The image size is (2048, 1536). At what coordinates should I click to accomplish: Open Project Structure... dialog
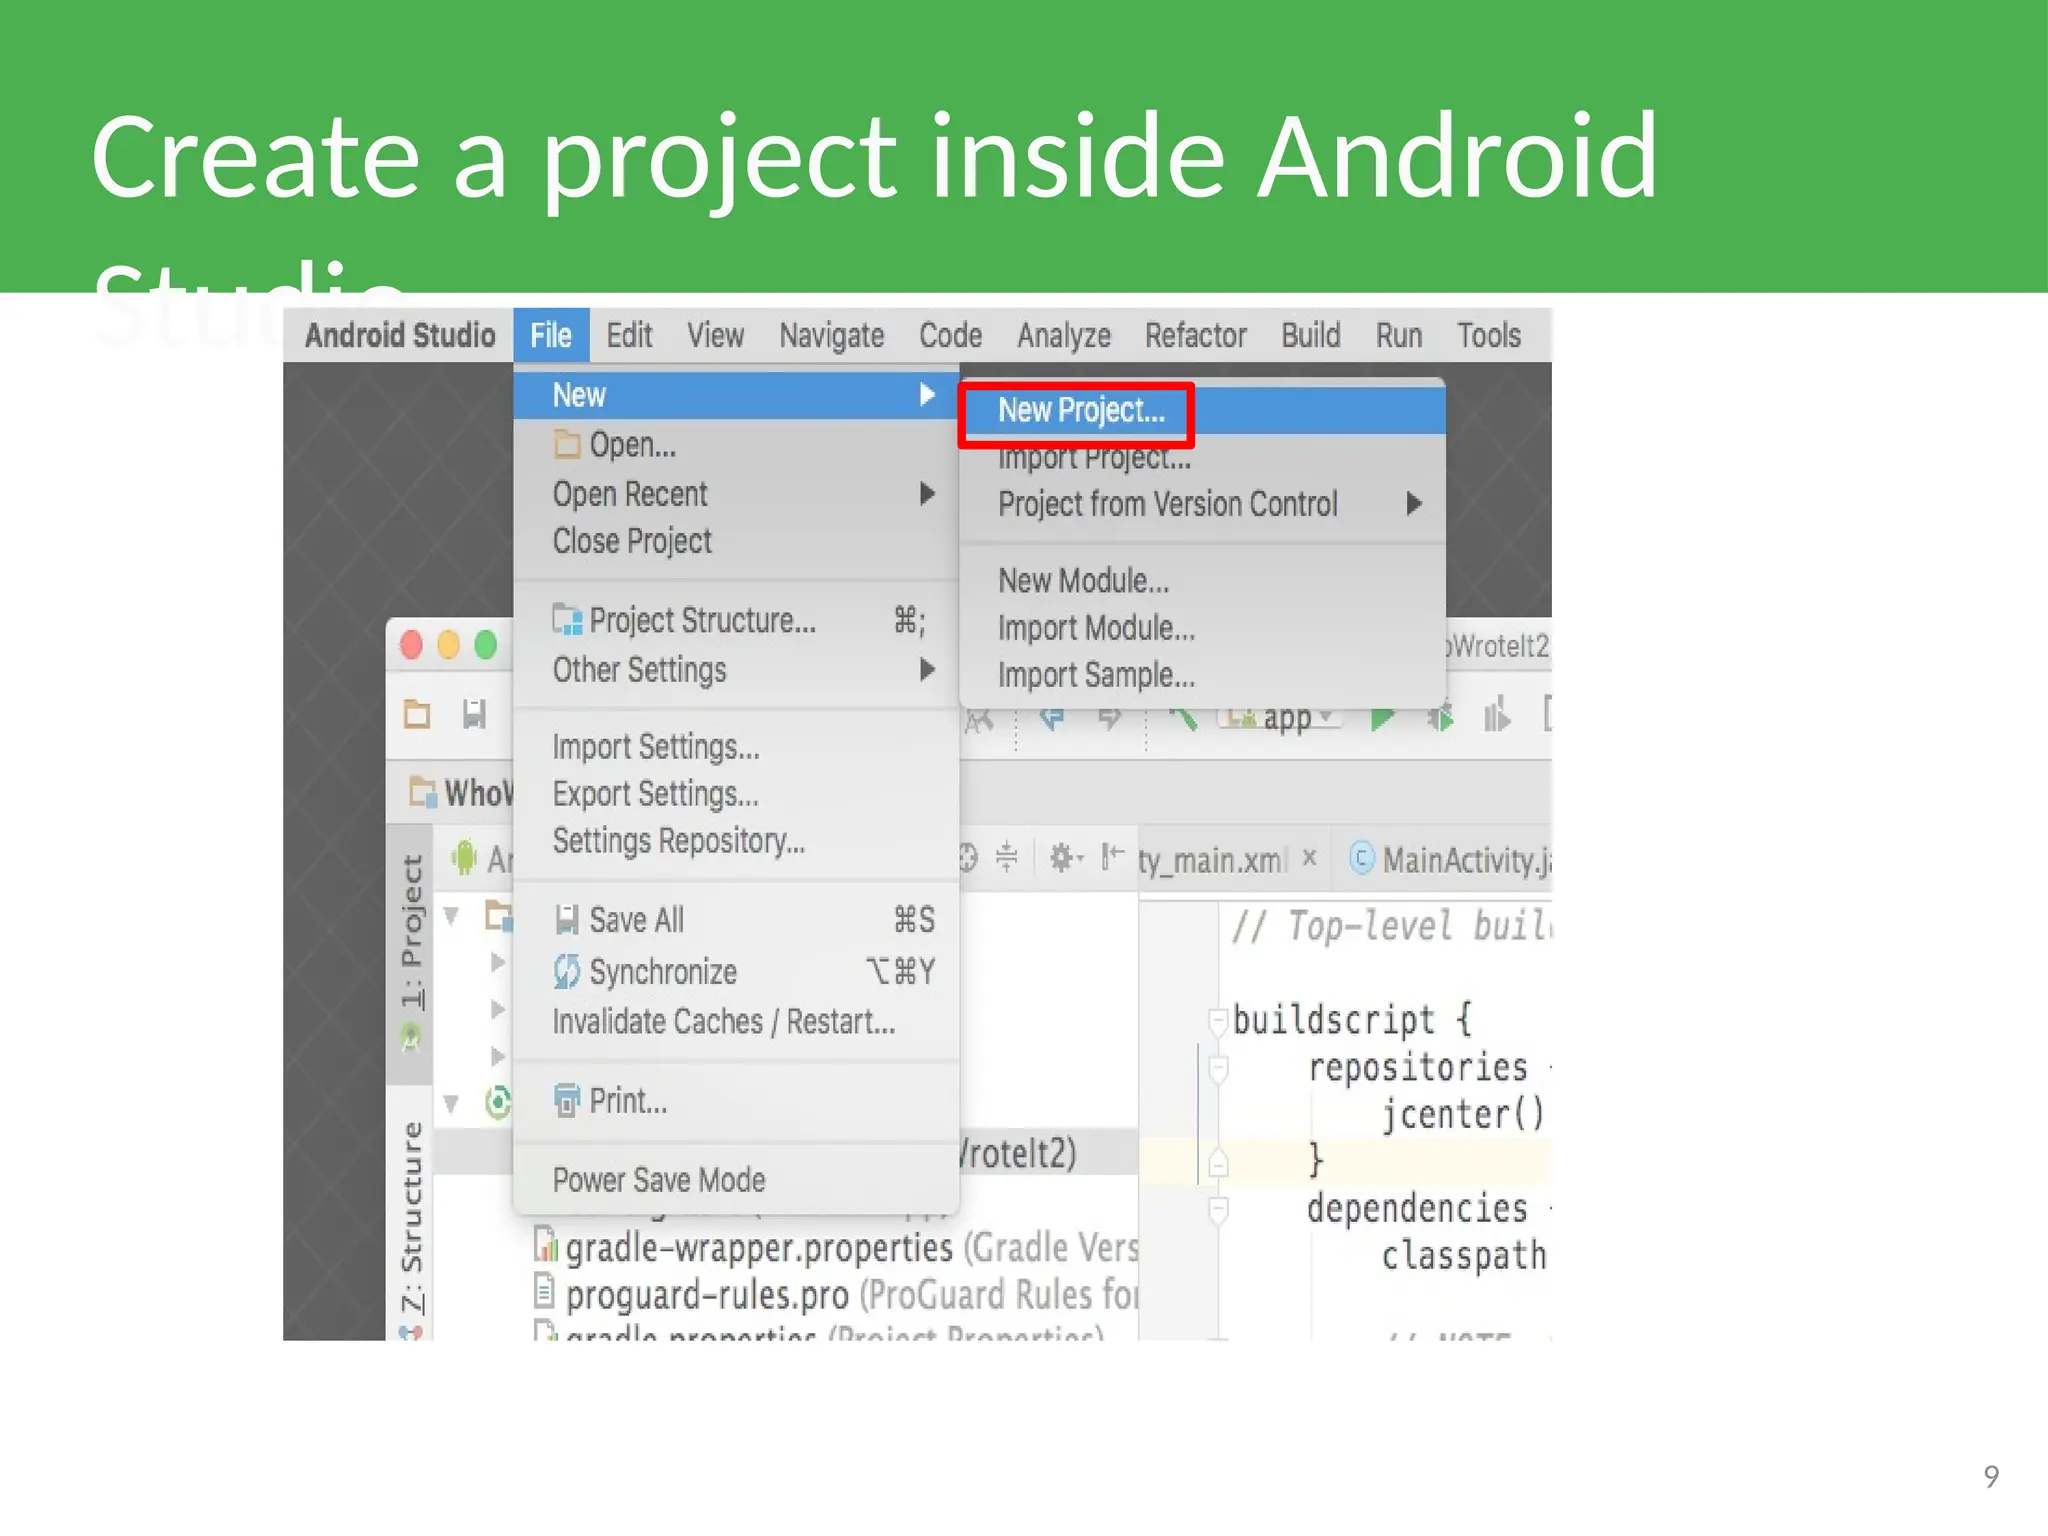point(736,621)
